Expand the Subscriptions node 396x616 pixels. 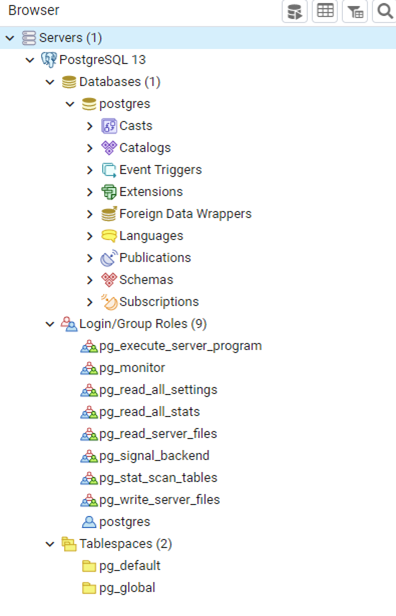pyautogui.click(x=90, y=302)
